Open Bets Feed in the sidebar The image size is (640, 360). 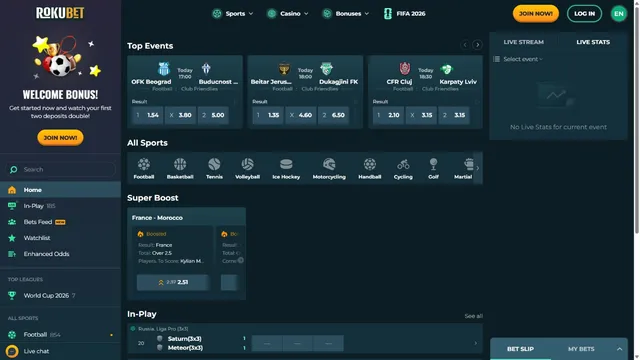tap(60, 222)
